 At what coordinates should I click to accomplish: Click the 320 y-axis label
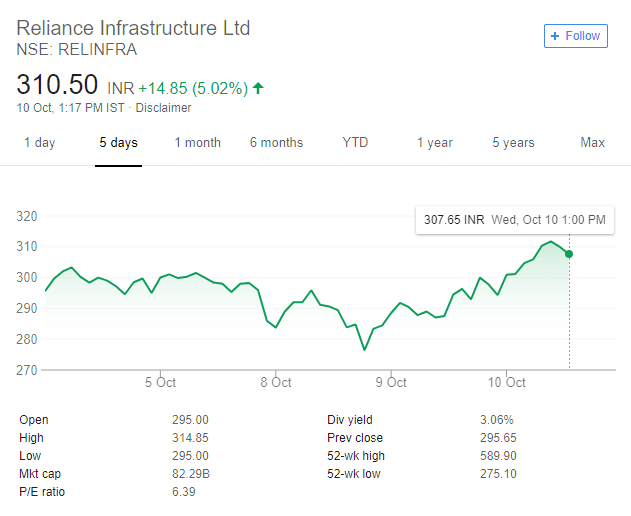27,216
